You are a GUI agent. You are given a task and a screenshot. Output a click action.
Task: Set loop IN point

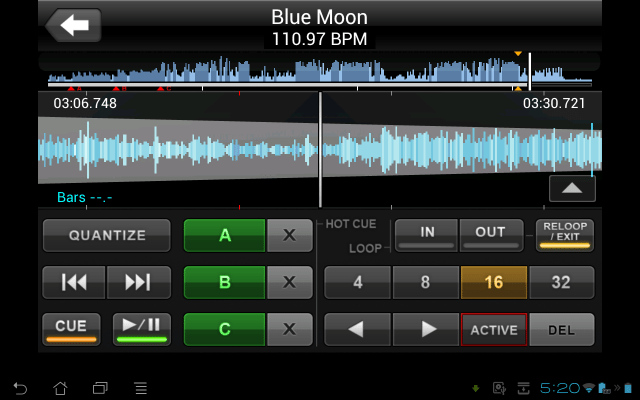point(427,235)
